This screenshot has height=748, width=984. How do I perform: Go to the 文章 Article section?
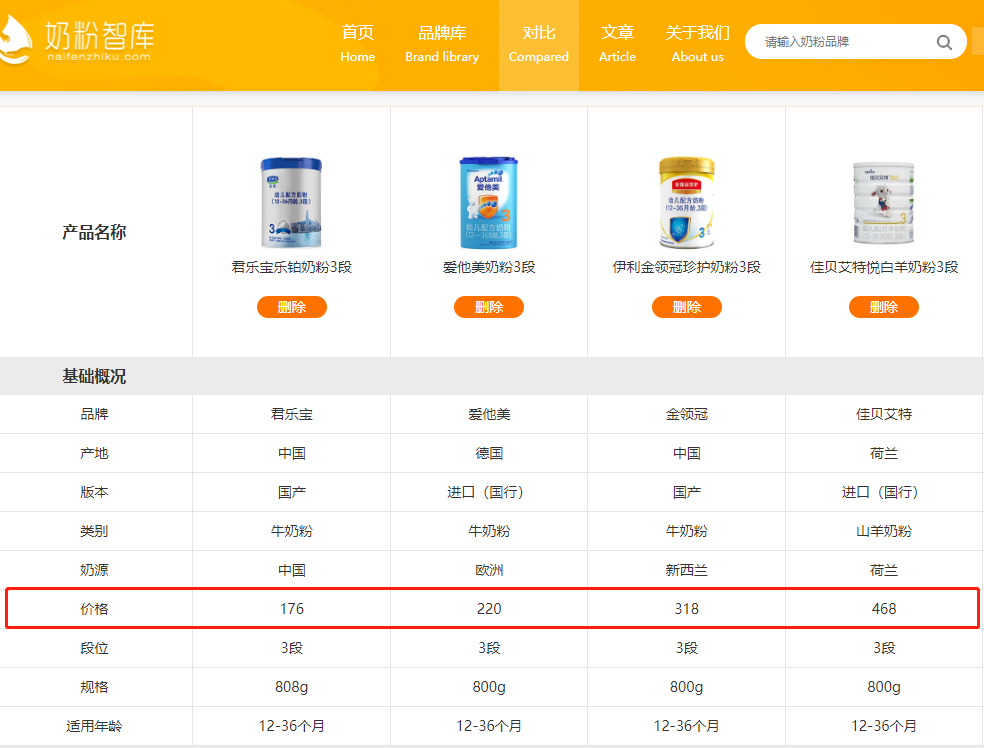(618, 43)
